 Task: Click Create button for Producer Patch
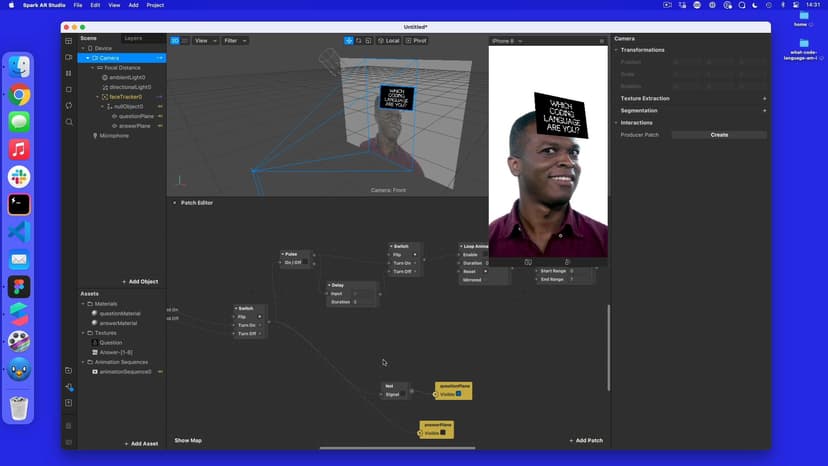point(719,135)
